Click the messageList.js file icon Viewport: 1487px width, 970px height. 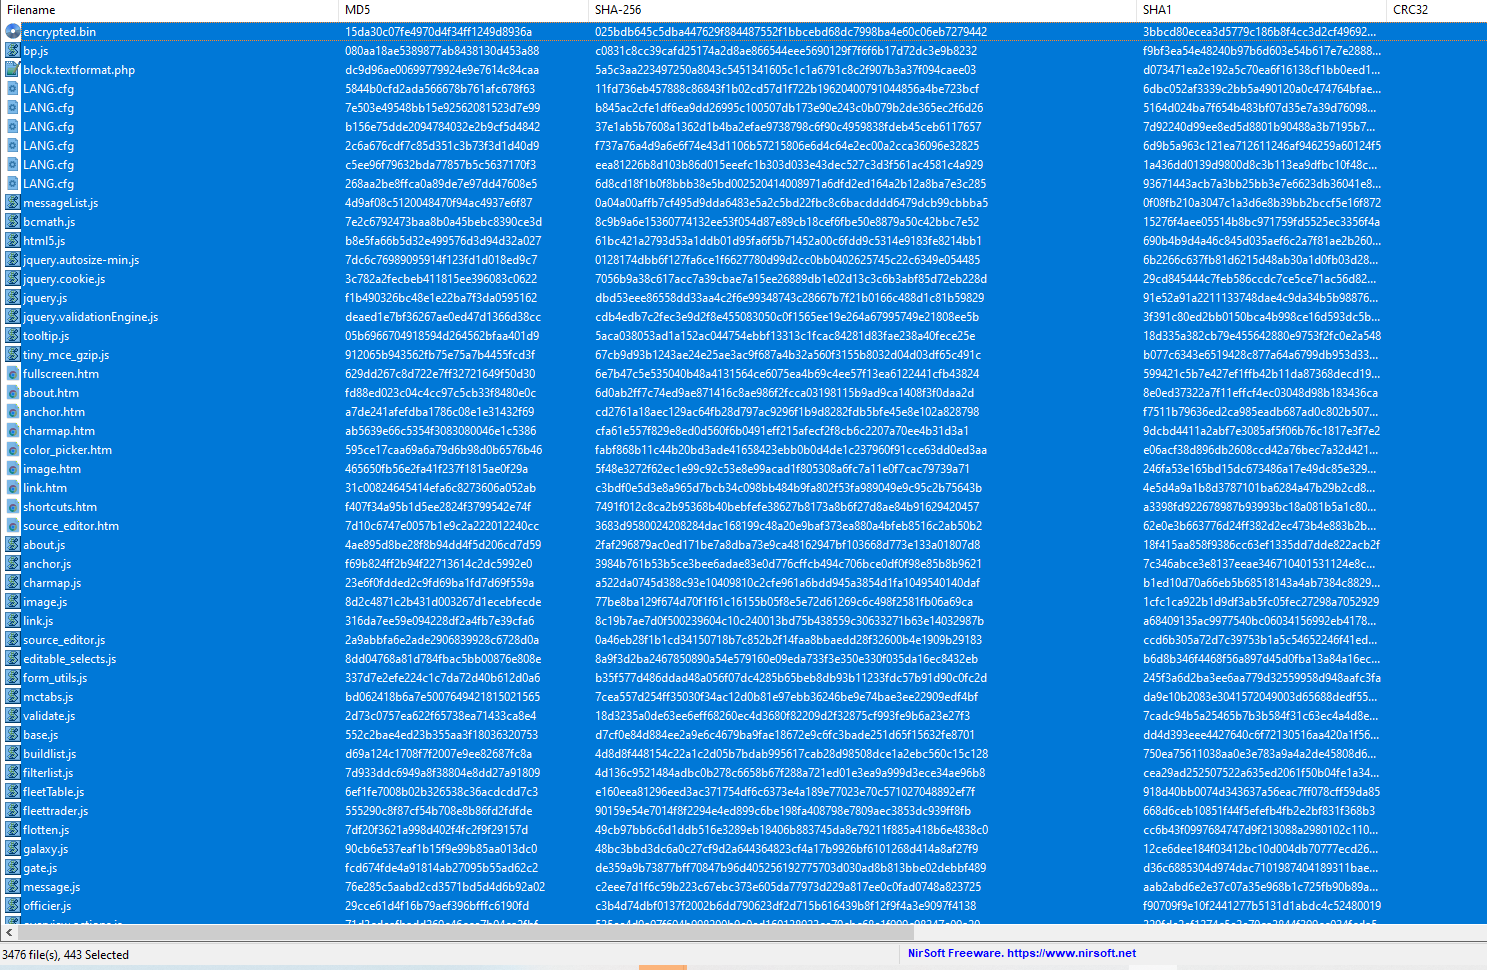point(12,203)
